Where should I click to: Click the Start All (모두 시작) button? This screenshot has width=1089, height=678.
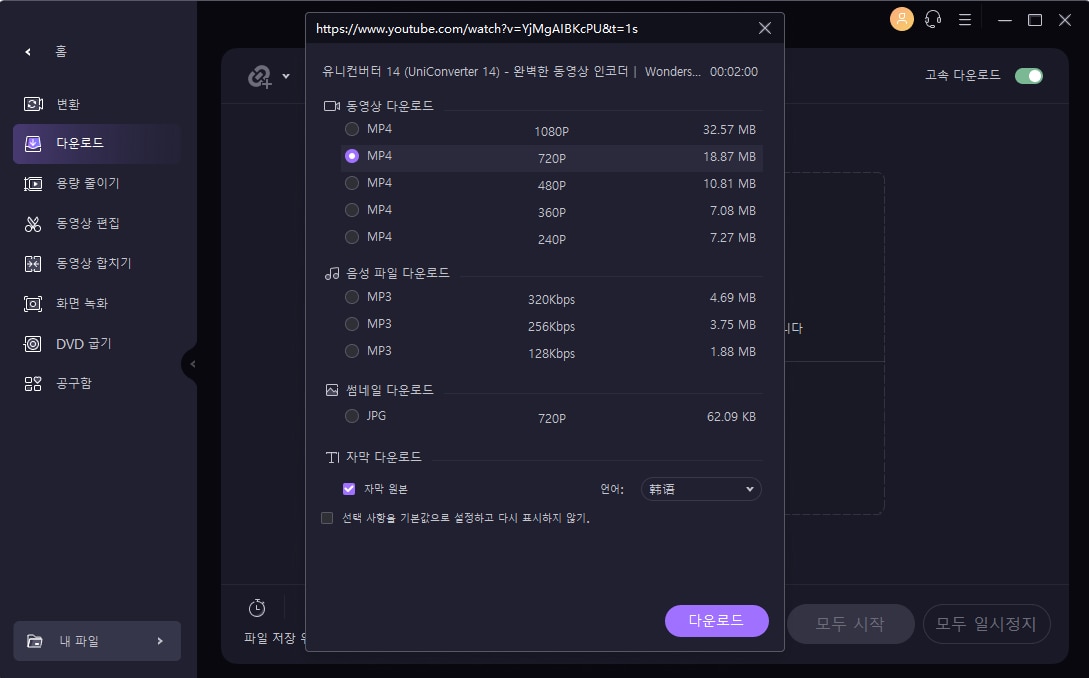tap(850, 624)
